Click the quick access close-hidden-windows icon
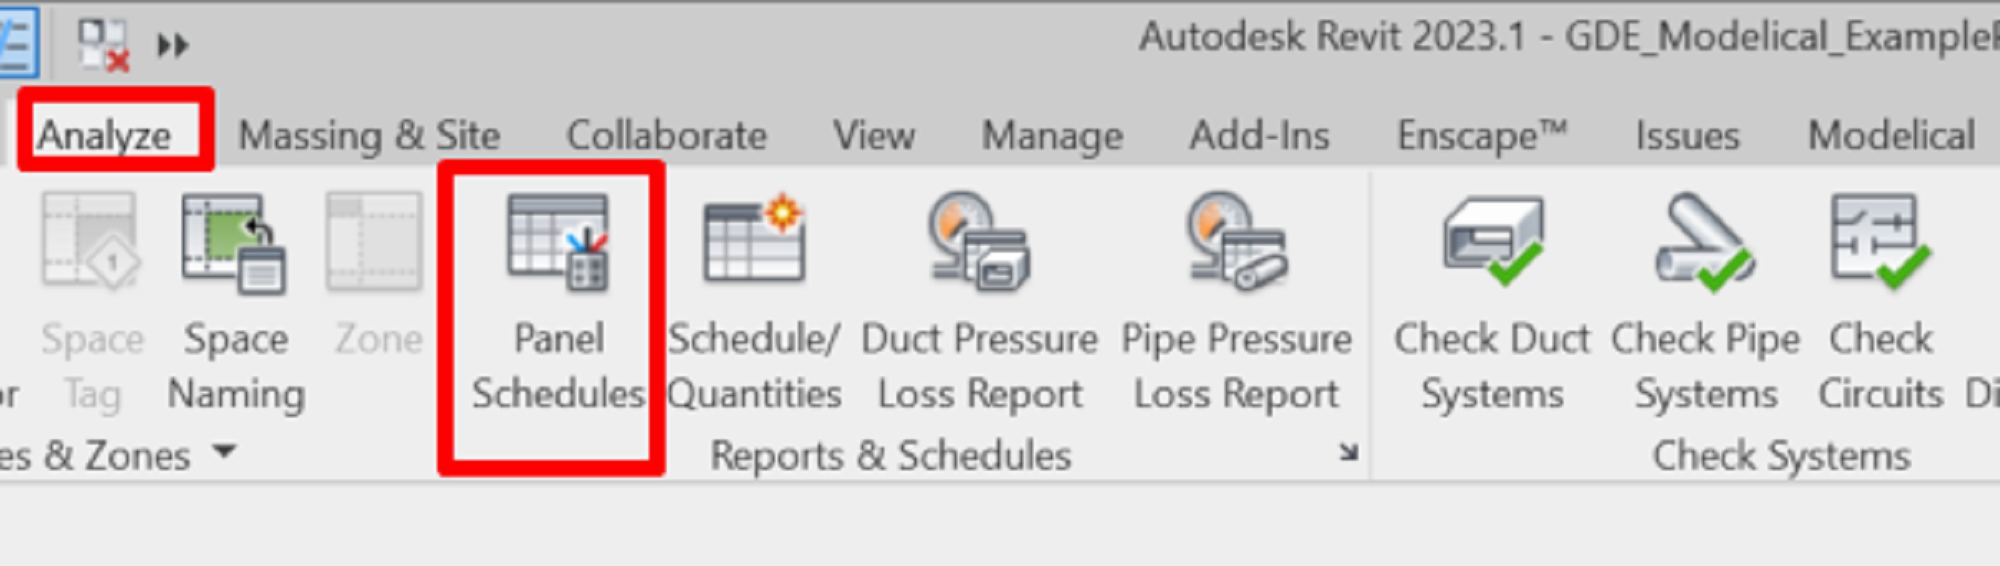 coord(105,45)
